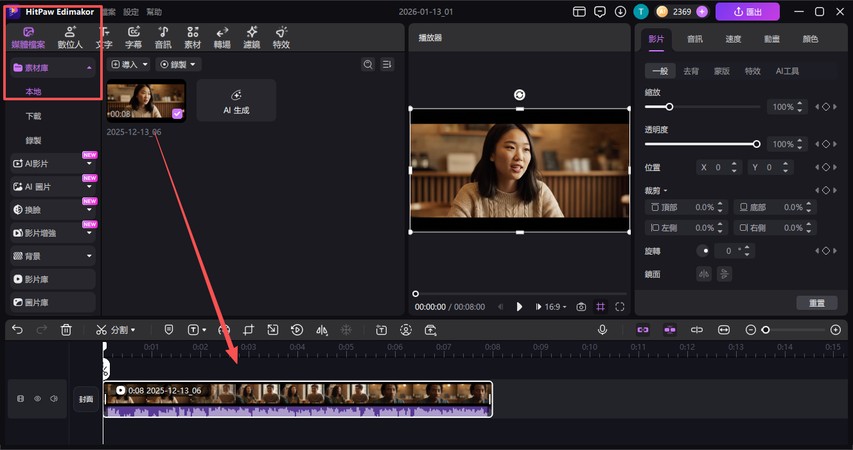Switch to the 動畫 animation tab
853x450 pixels.
(771, 39)
